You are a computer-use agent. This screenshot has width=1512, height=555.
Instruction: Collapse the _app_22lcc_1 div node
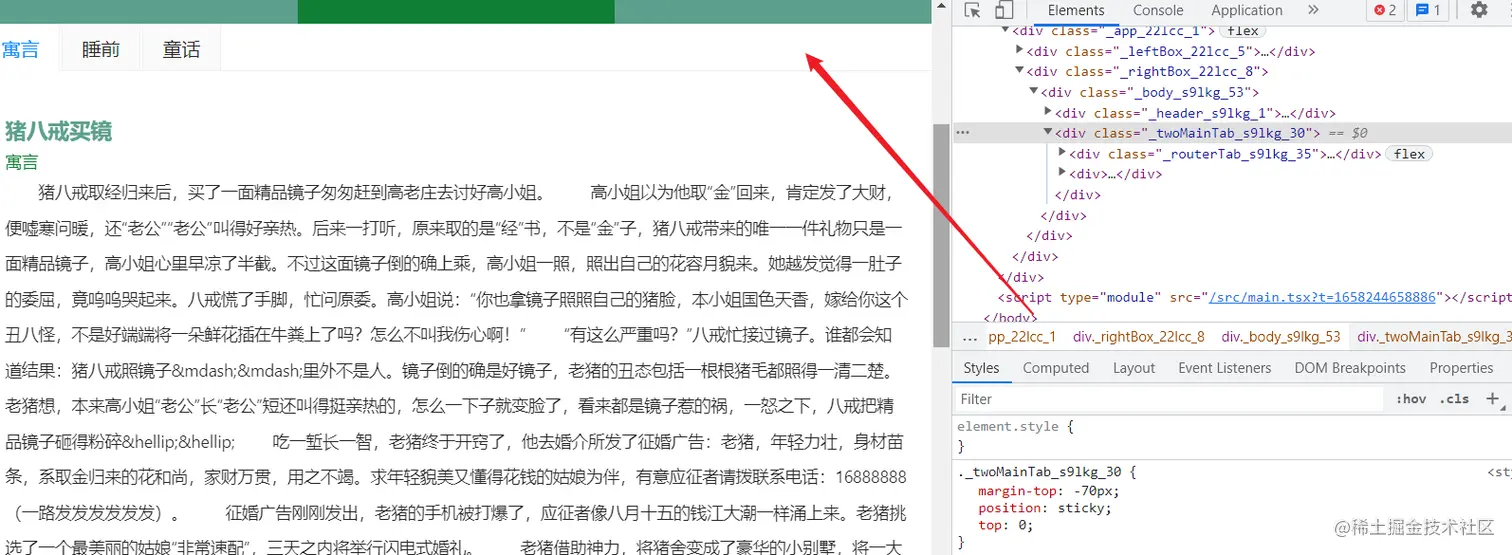[1006, 31]
